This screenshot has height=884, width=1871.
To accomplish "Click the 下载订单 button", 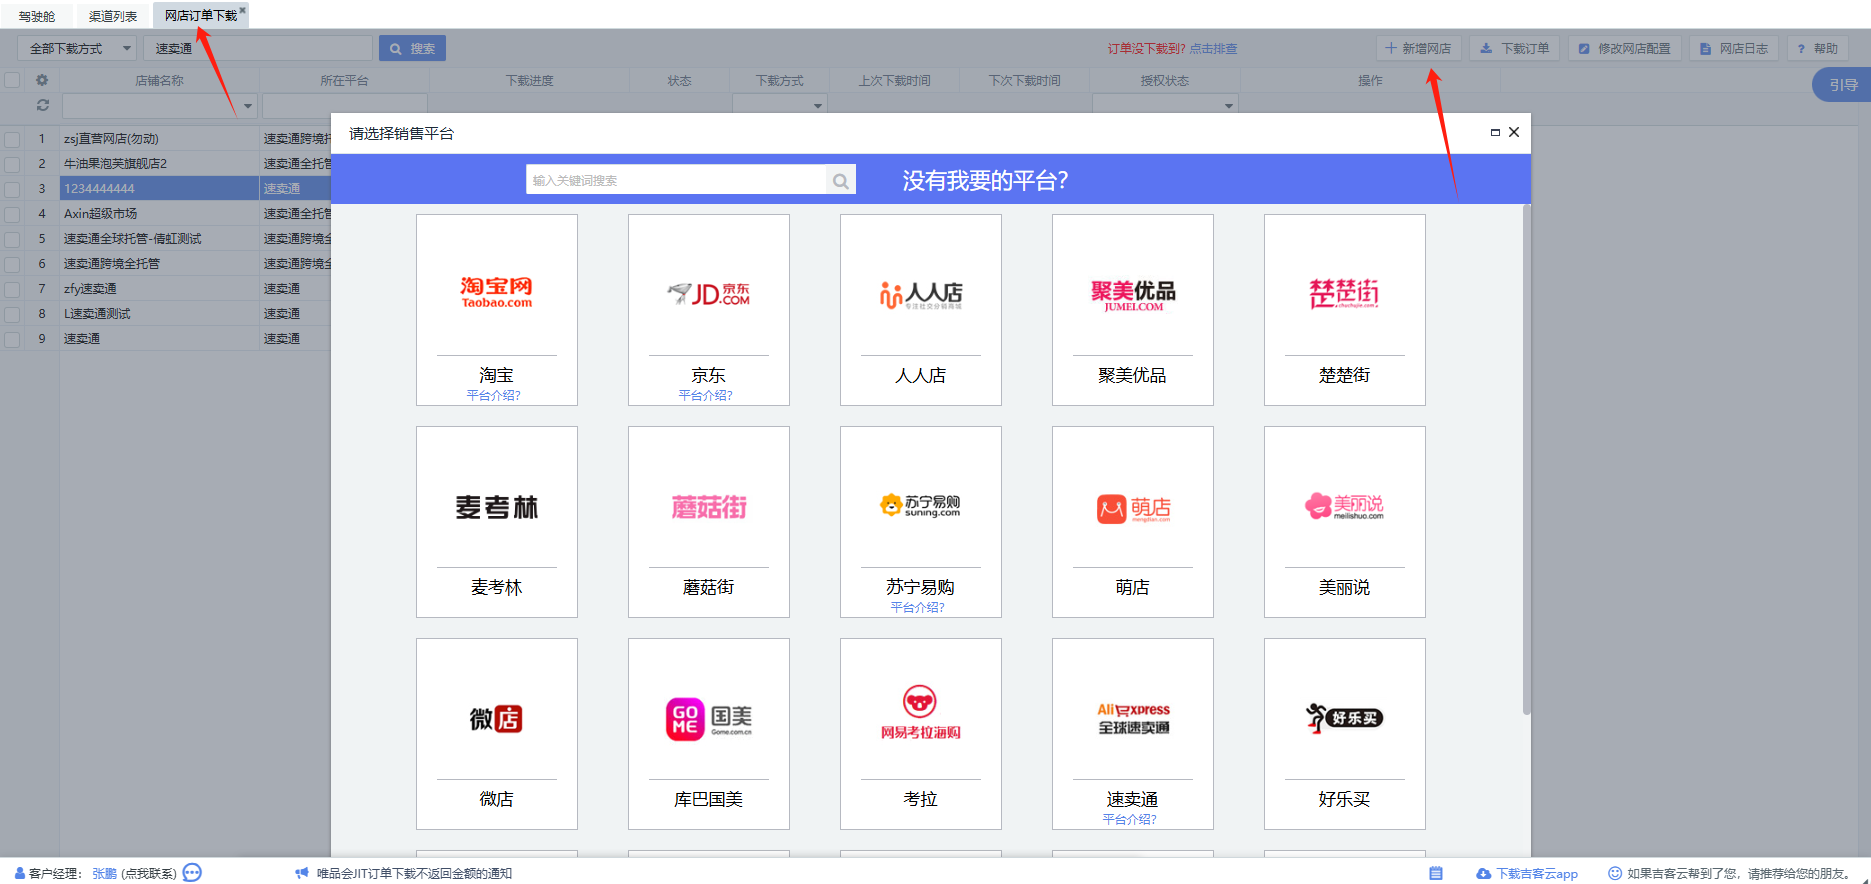I will (x=1515, y=48).
